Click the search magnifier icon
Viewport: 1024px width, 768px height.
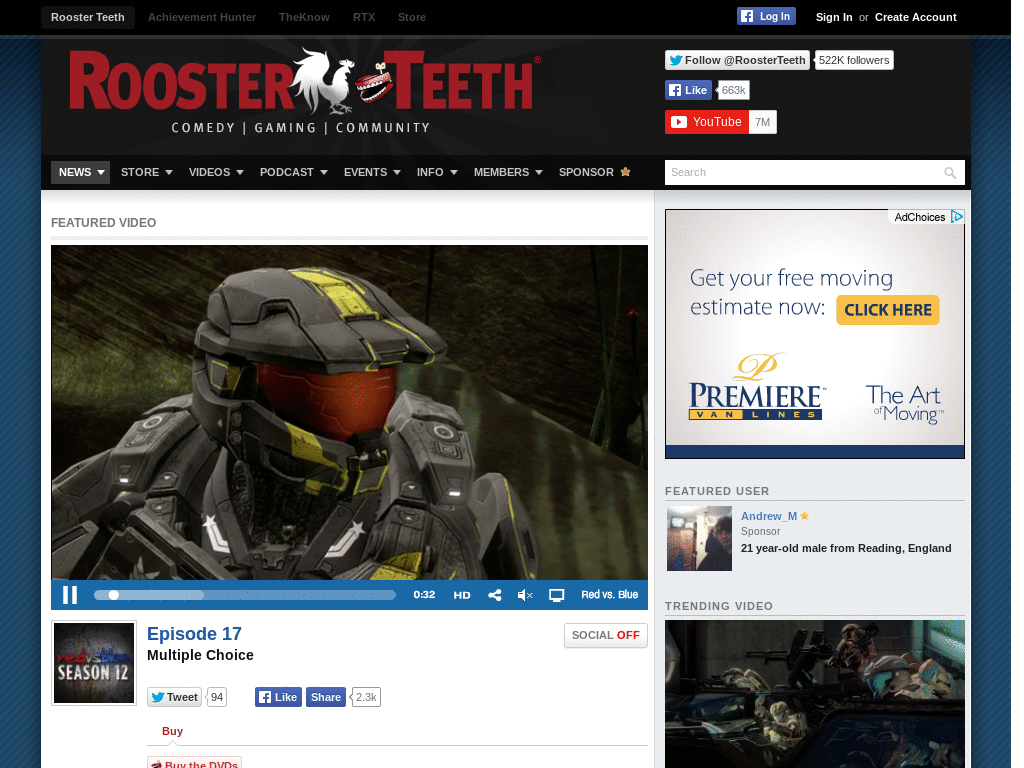click(x=950, y=172)
